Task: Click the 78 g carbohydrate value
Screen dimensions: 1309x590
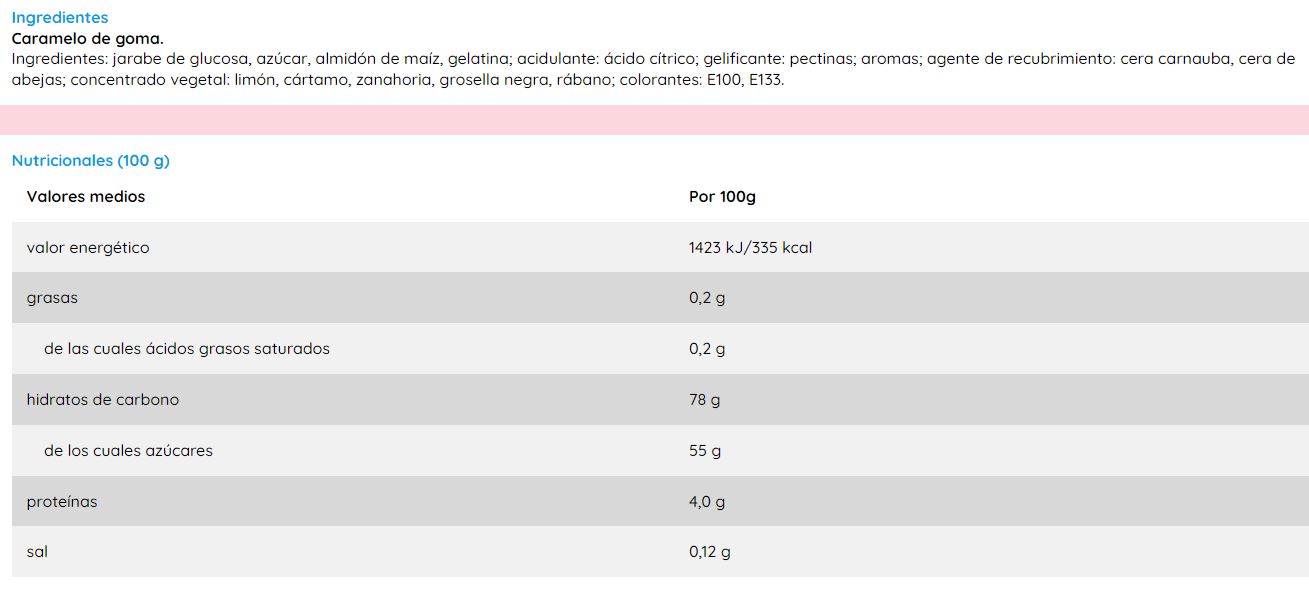Action: pyautogui.click(x=705, y=400)
